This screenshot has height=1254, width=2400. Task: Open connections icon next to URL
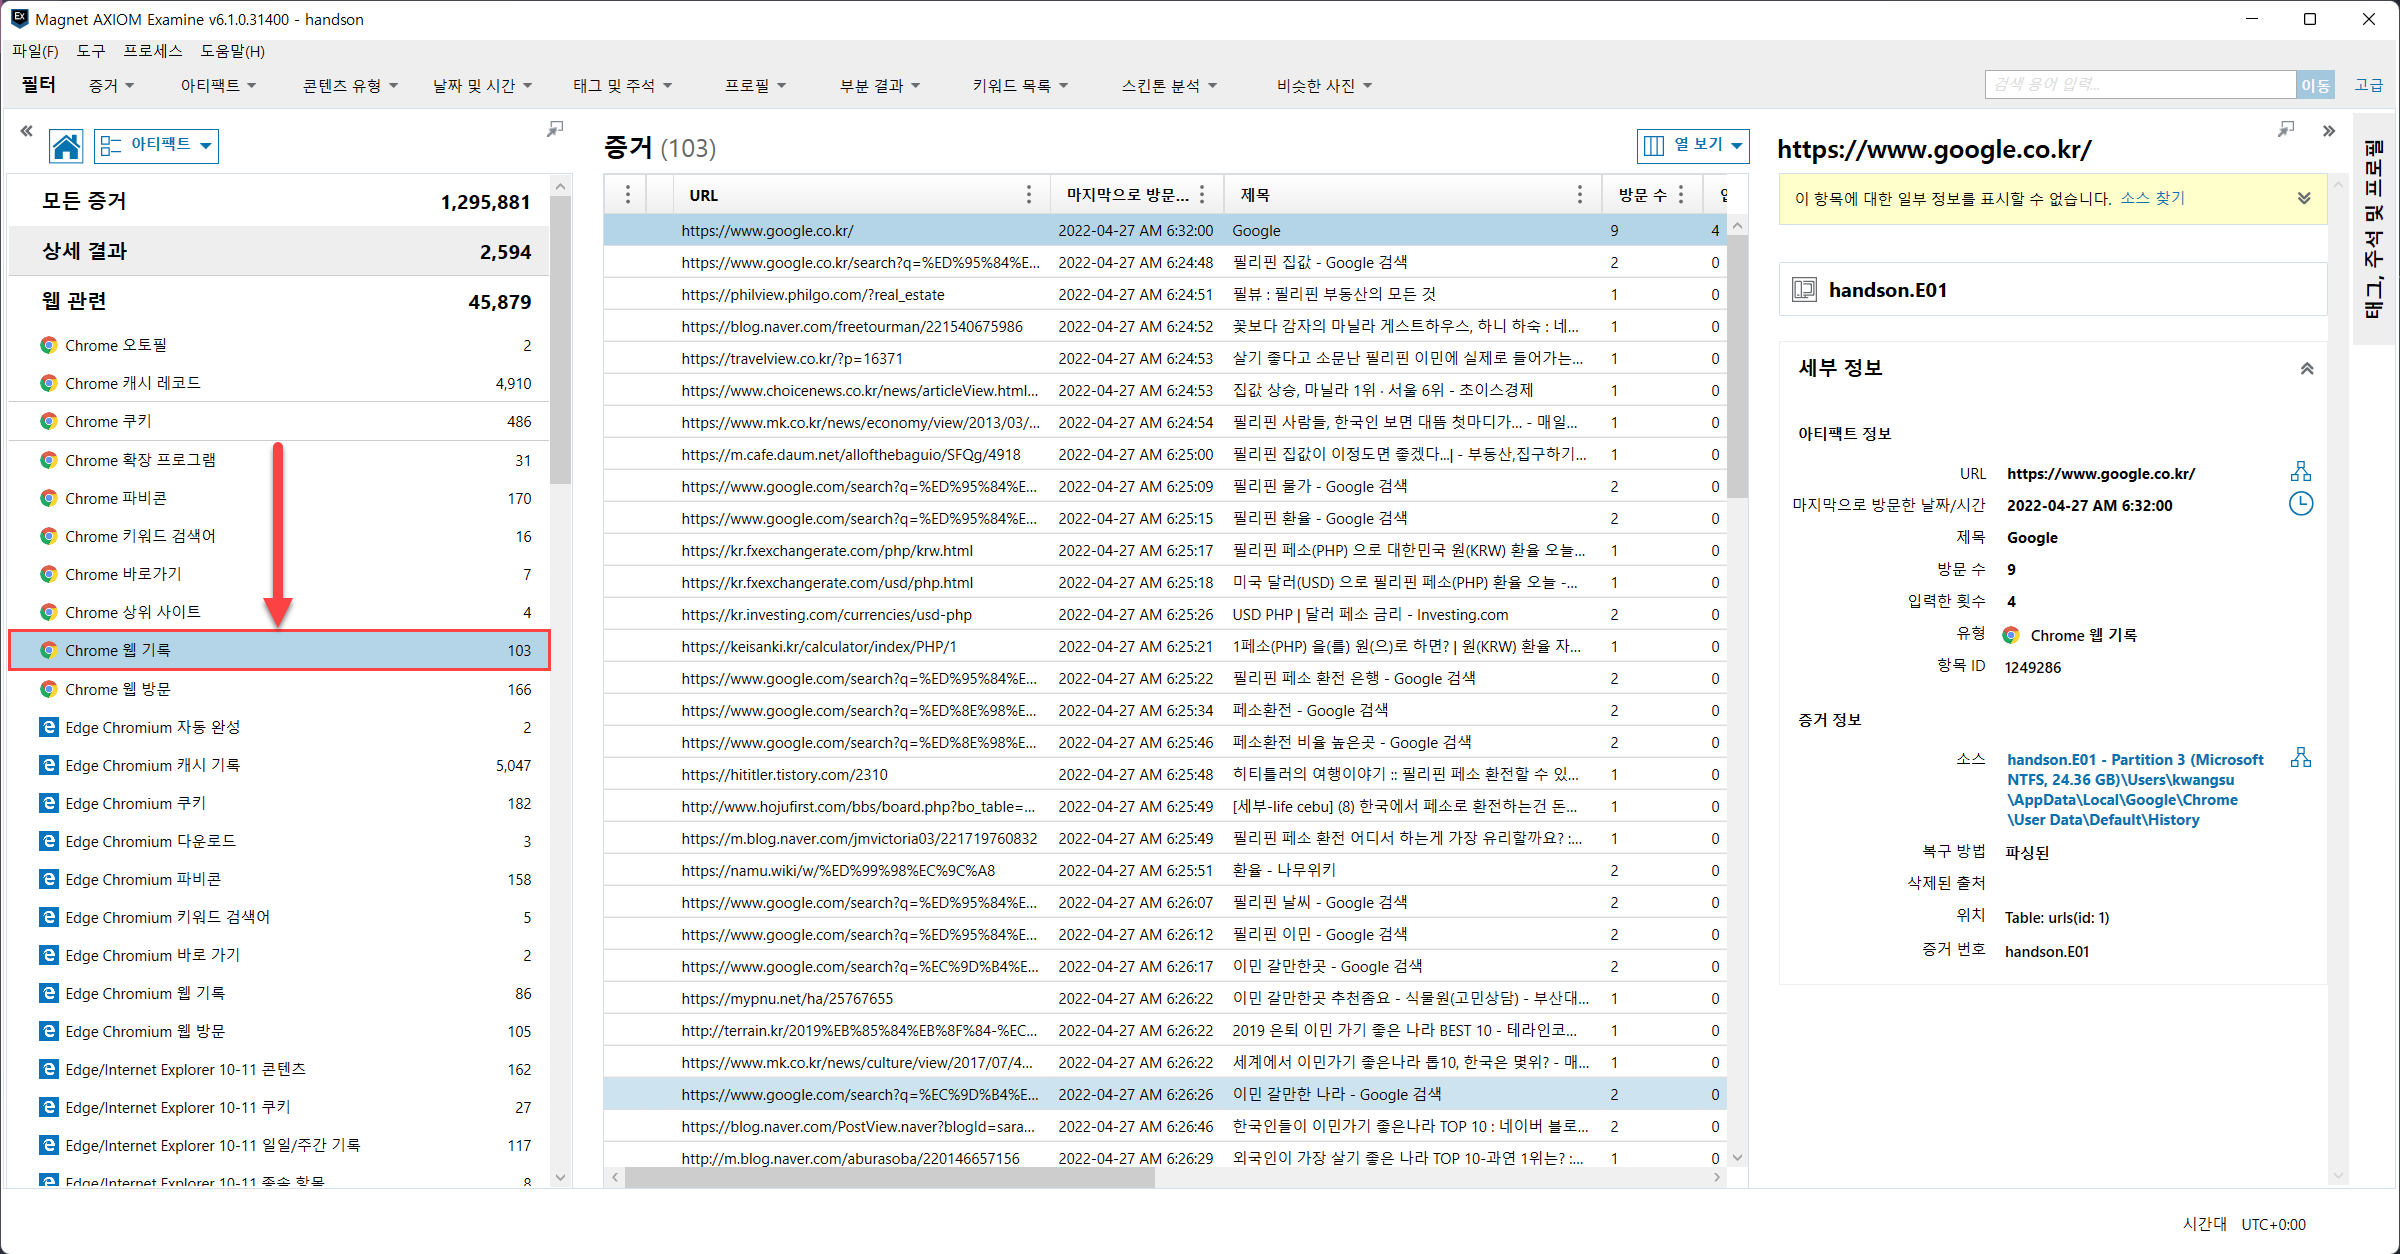[x=2301, y=472]
